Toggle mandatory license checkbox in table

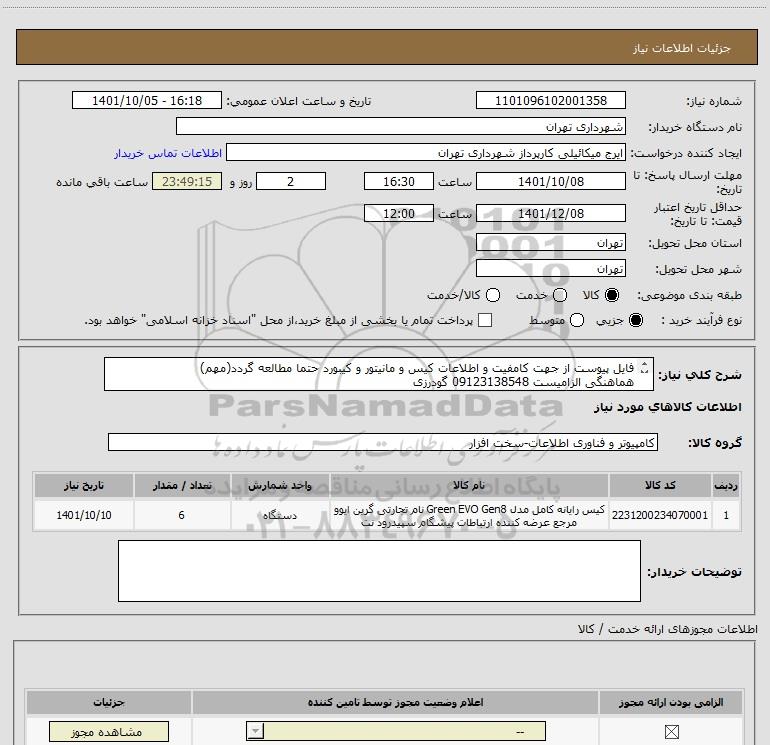[x=671, y=732]
